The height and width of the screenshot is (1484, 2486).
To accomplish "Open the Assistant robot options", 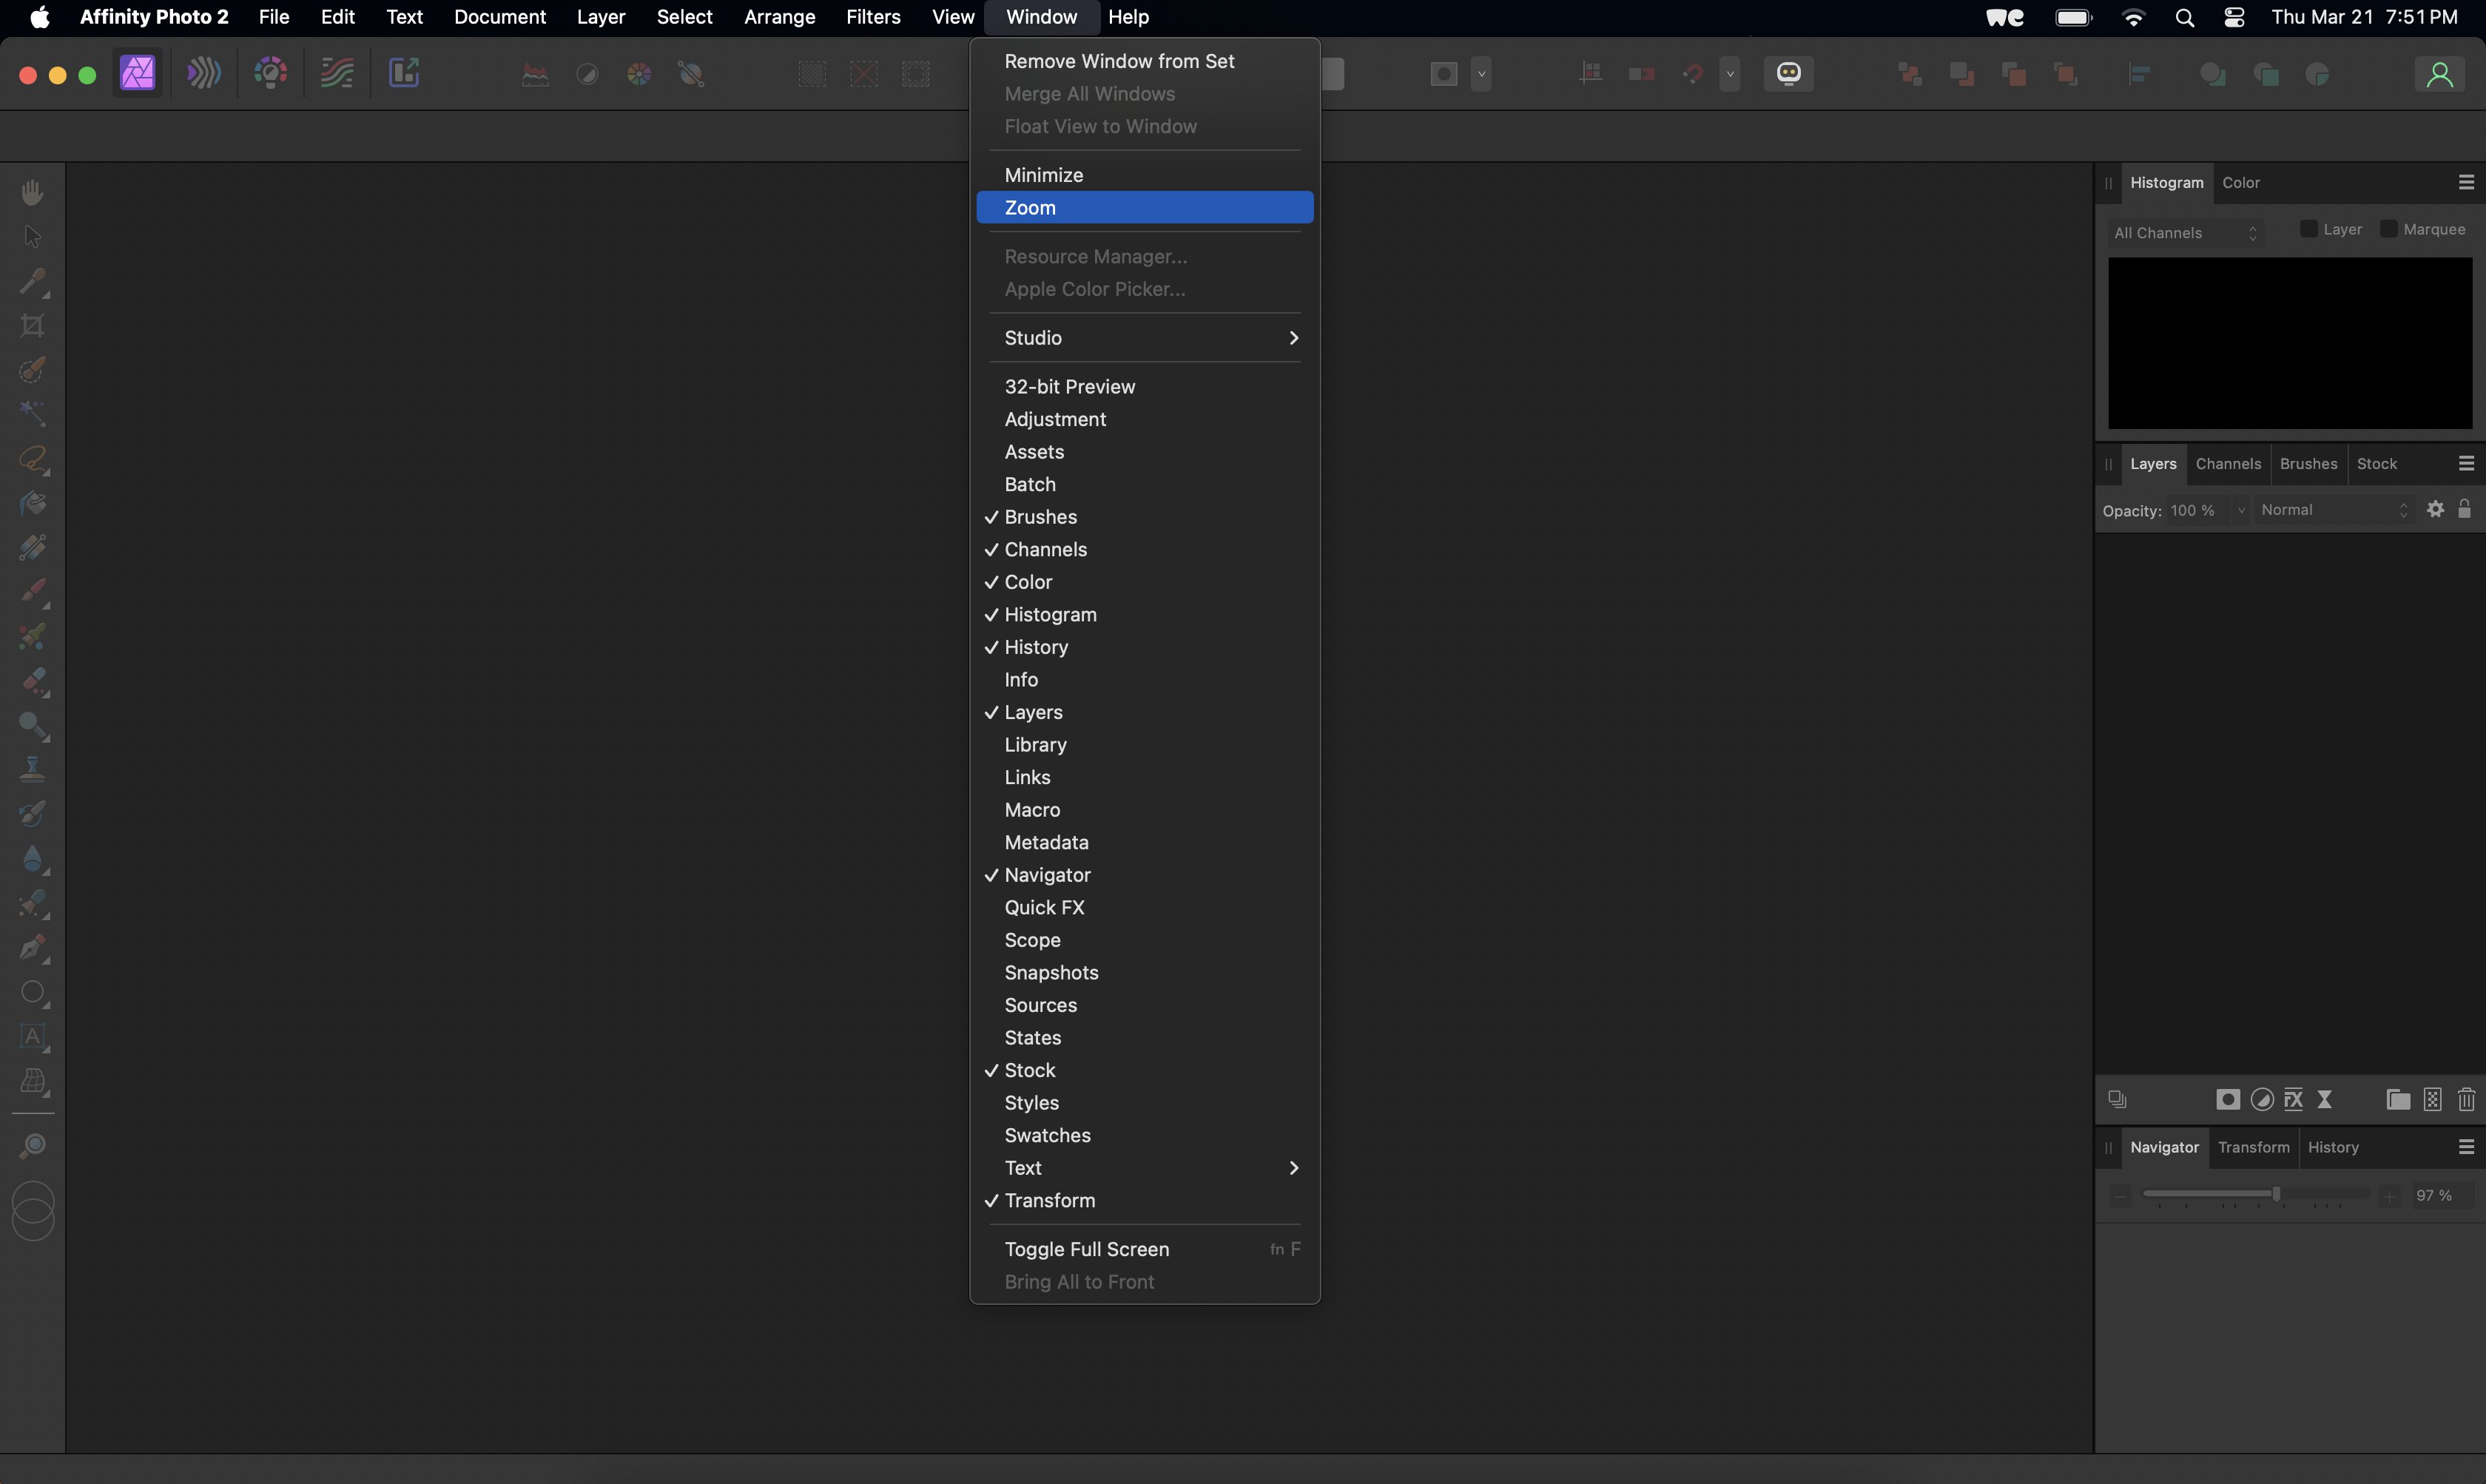I will (x=1789, y=73).
